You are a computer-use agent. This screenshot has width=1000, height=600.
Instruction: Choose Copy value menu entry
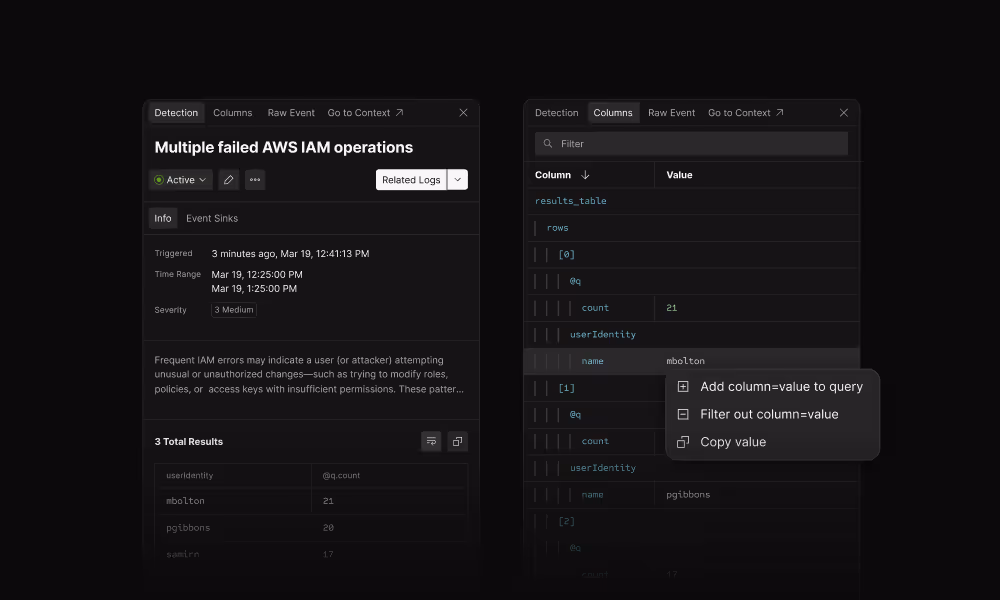[772, 442]
